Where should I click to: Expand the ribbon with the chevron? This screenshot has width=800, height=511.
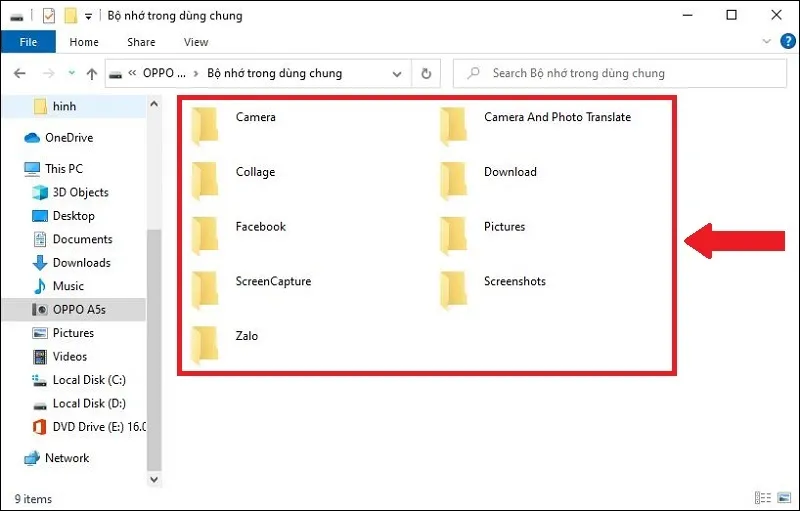pyautogui.click(x=766, y=42)
